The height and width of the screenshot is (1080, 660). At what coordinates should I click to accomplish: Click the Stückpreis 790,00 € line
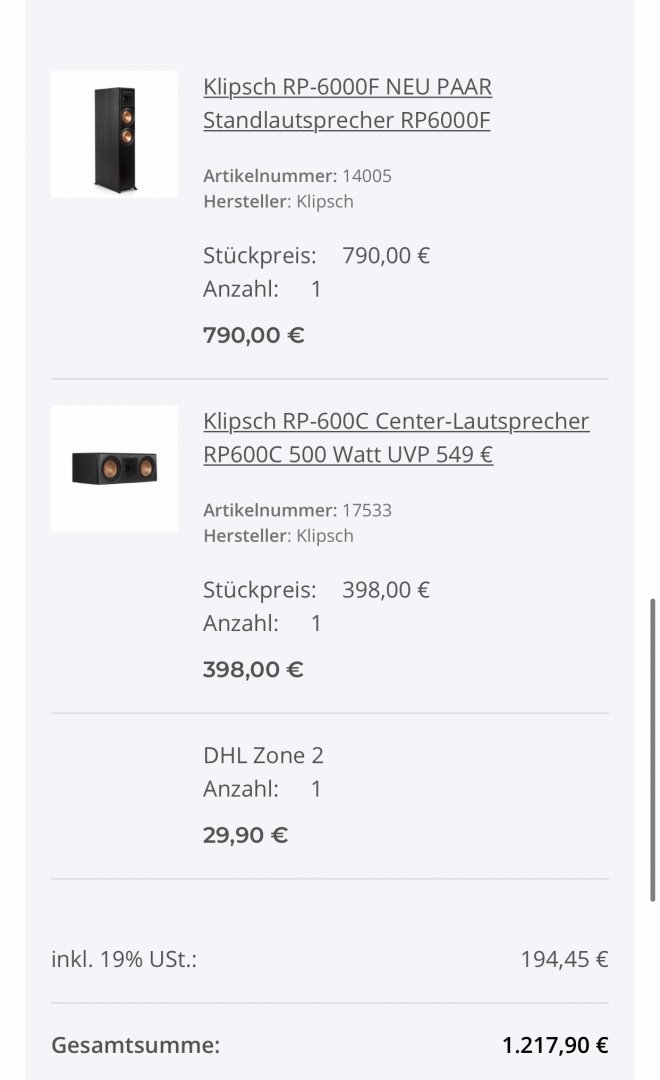(x=316, y=256)
